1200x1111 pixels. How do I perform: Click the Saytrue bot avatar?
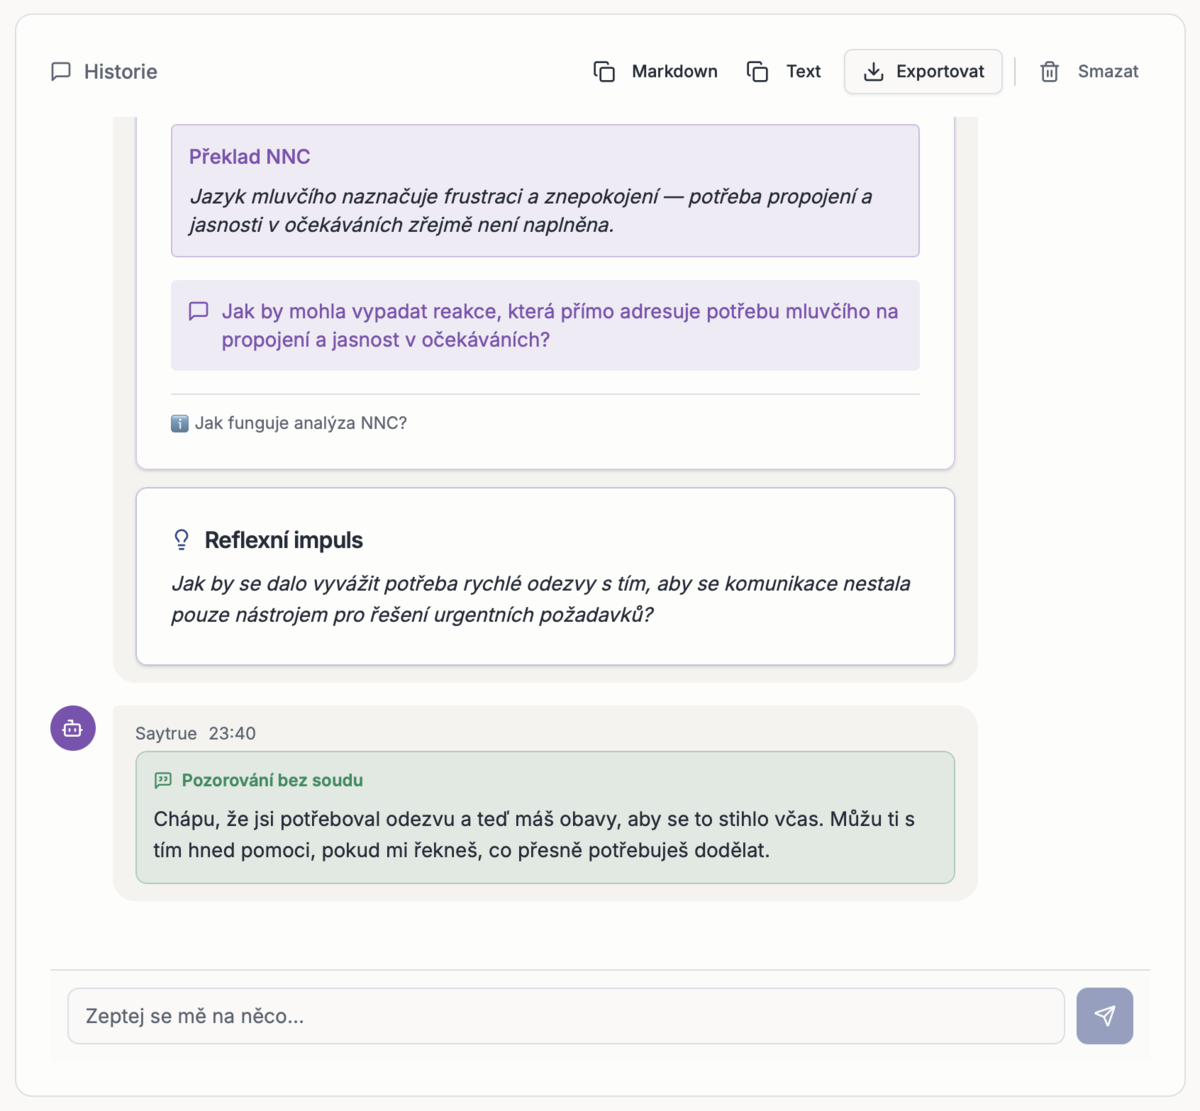click(x=73, y=728)
